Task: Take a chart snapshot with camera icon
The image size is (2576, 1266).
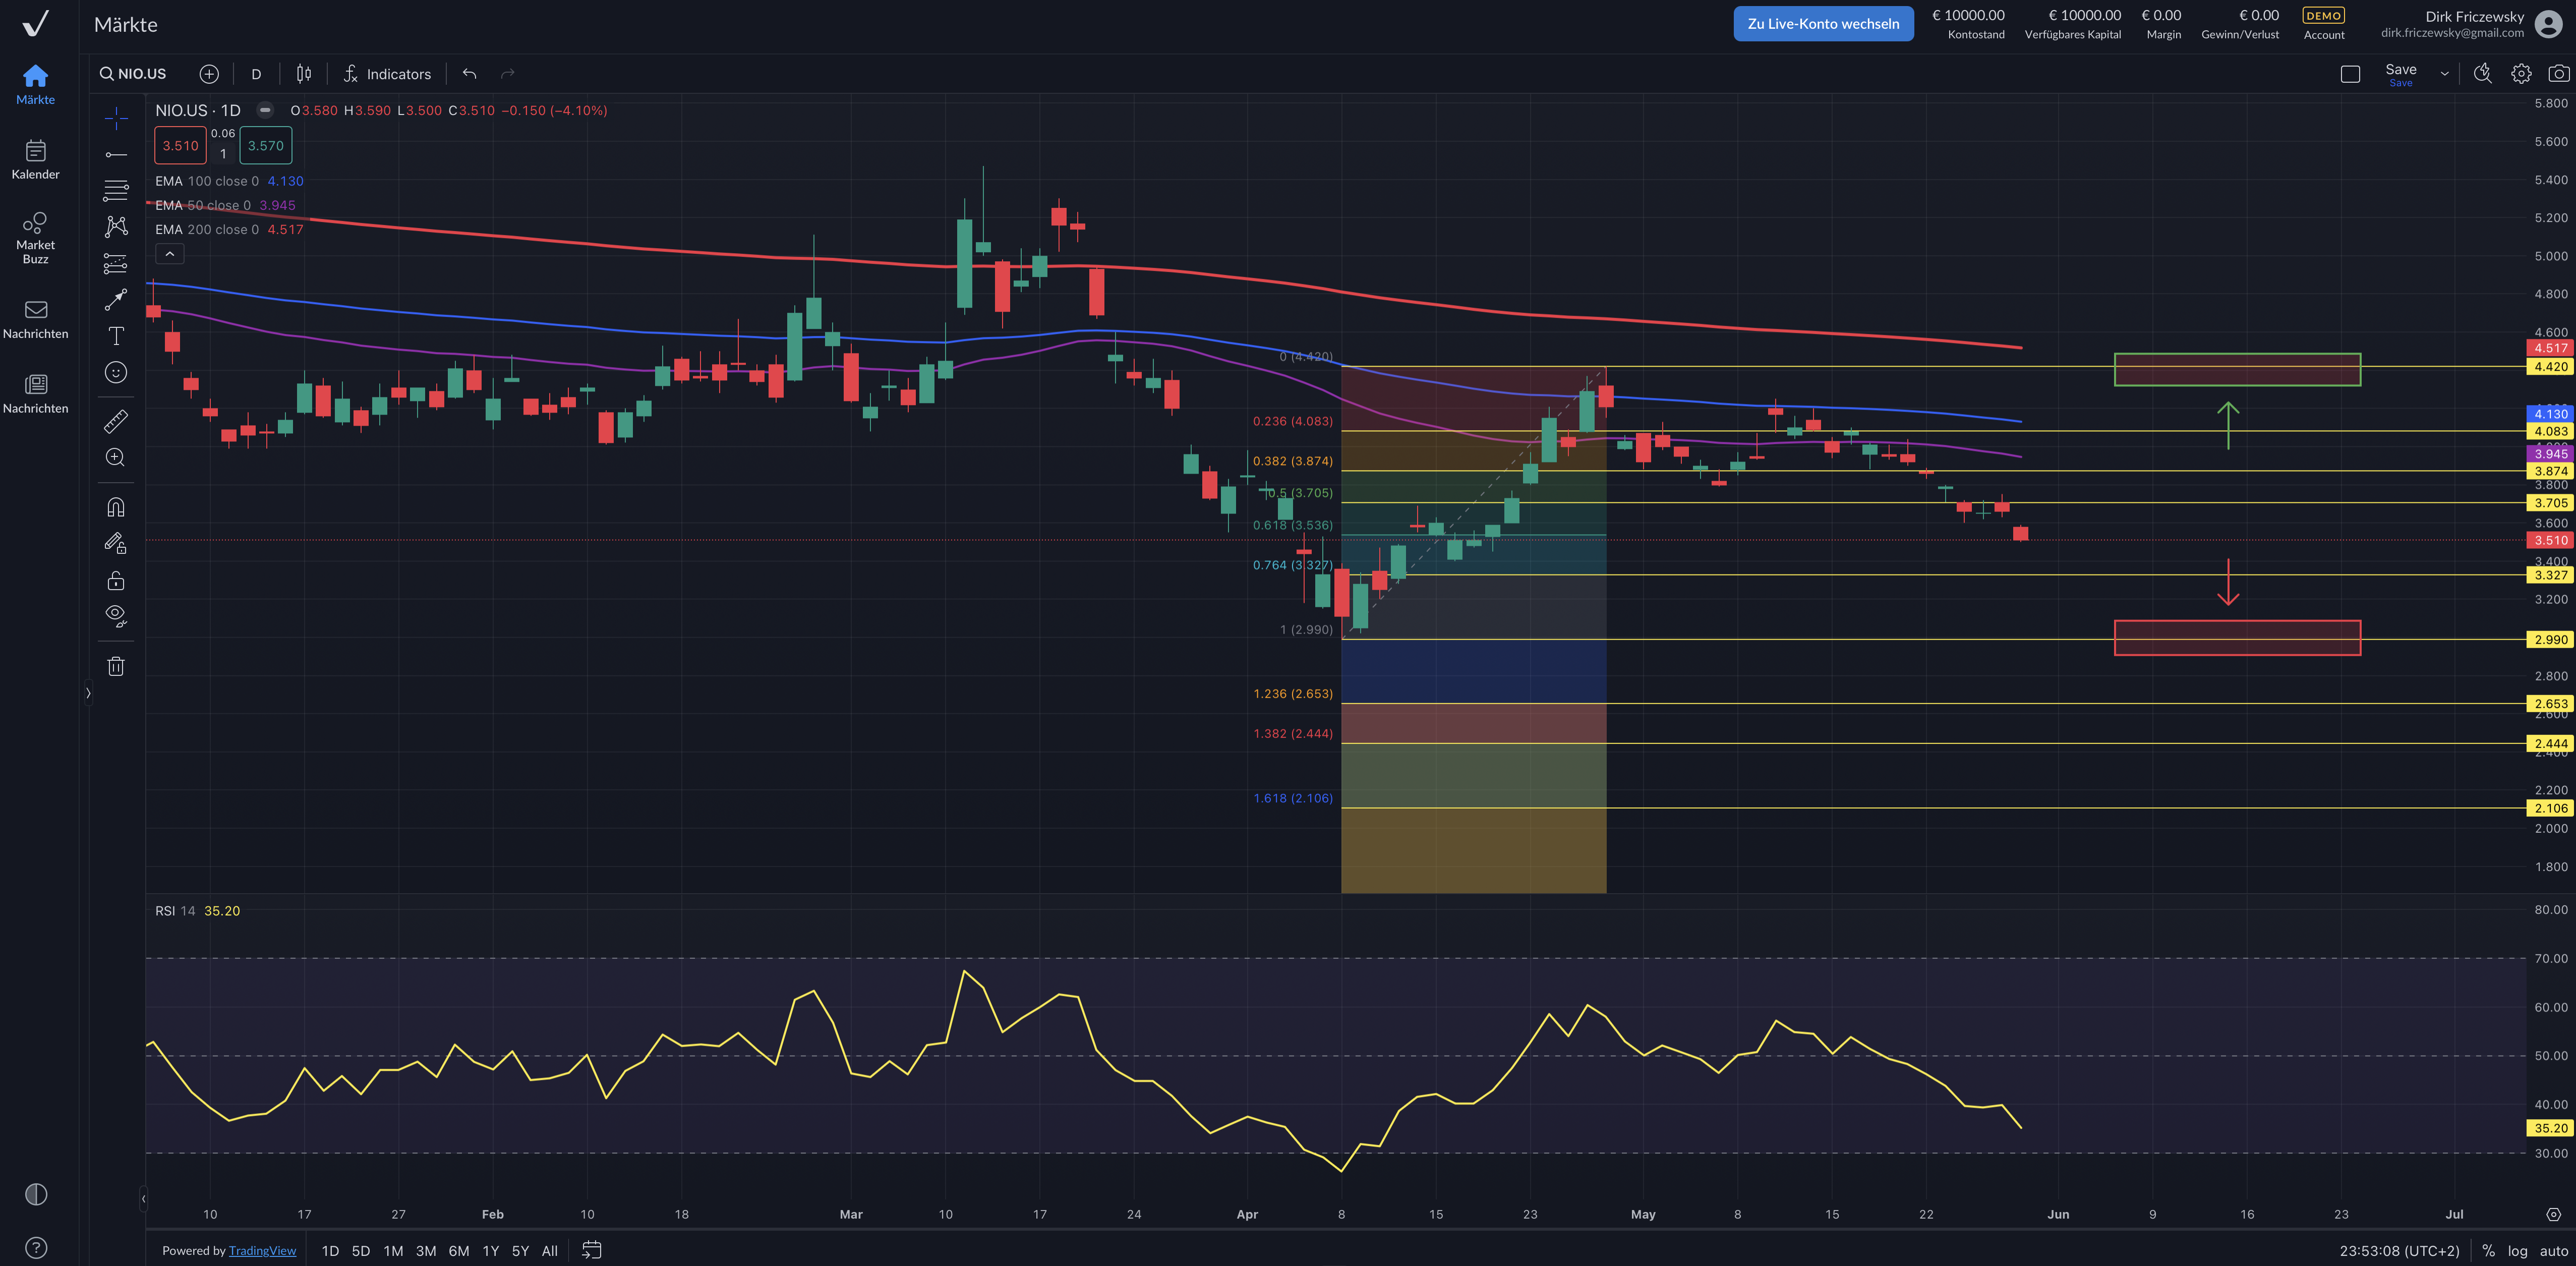Action: coord(2558,74)
